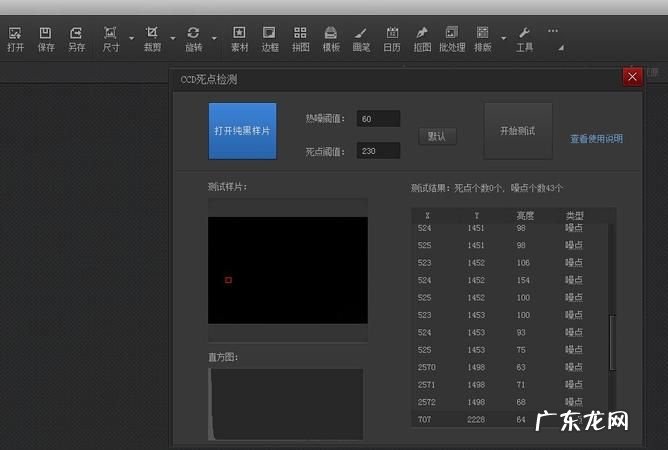Open the 边框 (Border) tool
The height and width of the screenshot is (450, 668).
[x=270, y=38]
